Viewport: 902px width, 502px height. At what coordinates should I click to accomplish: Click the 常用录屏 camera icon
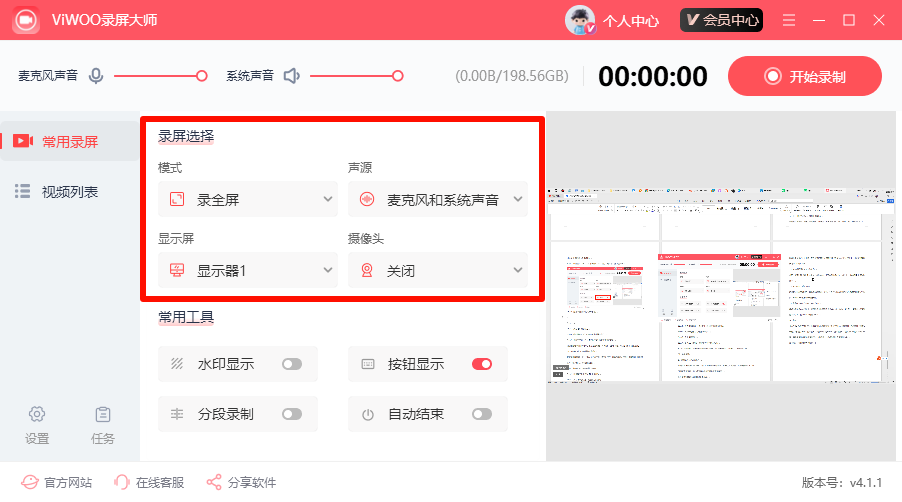coord(23,141)
